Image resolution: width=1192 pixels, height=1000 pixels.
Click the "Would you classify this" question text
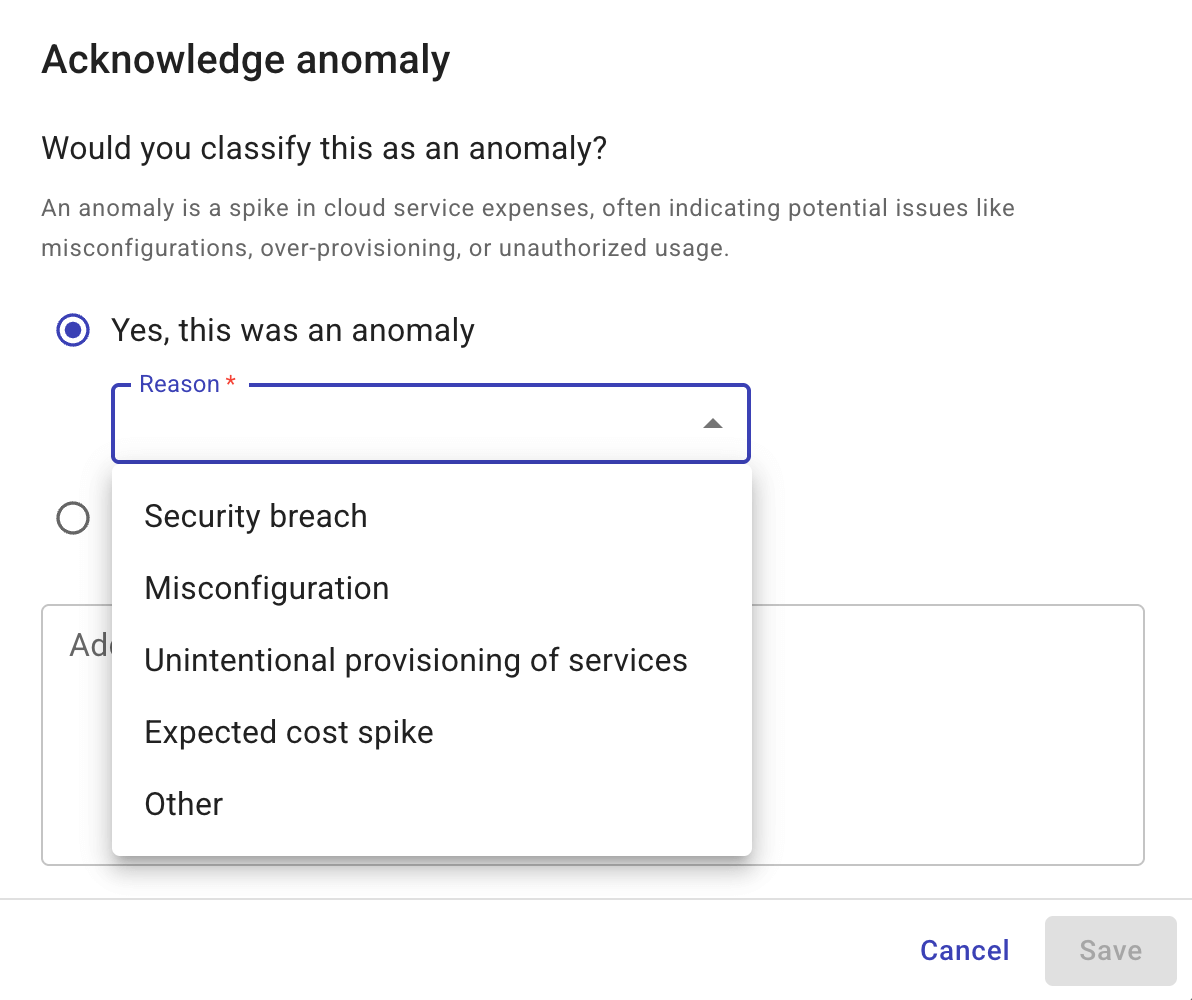[324, 149]
